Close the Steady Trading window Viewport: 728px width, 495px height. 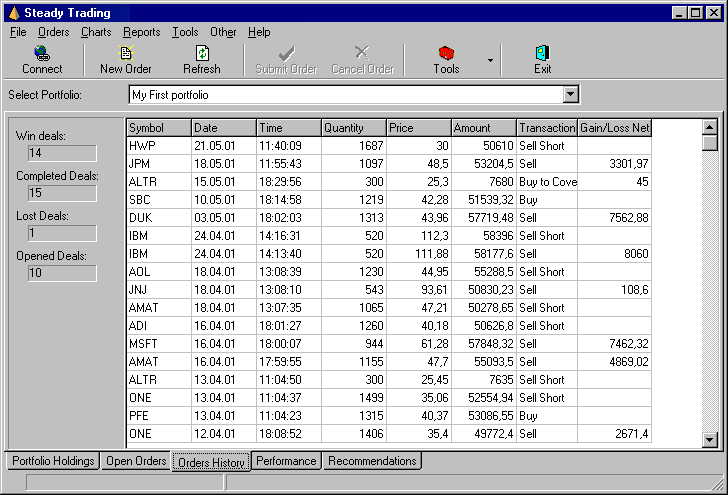click(714, 13)
